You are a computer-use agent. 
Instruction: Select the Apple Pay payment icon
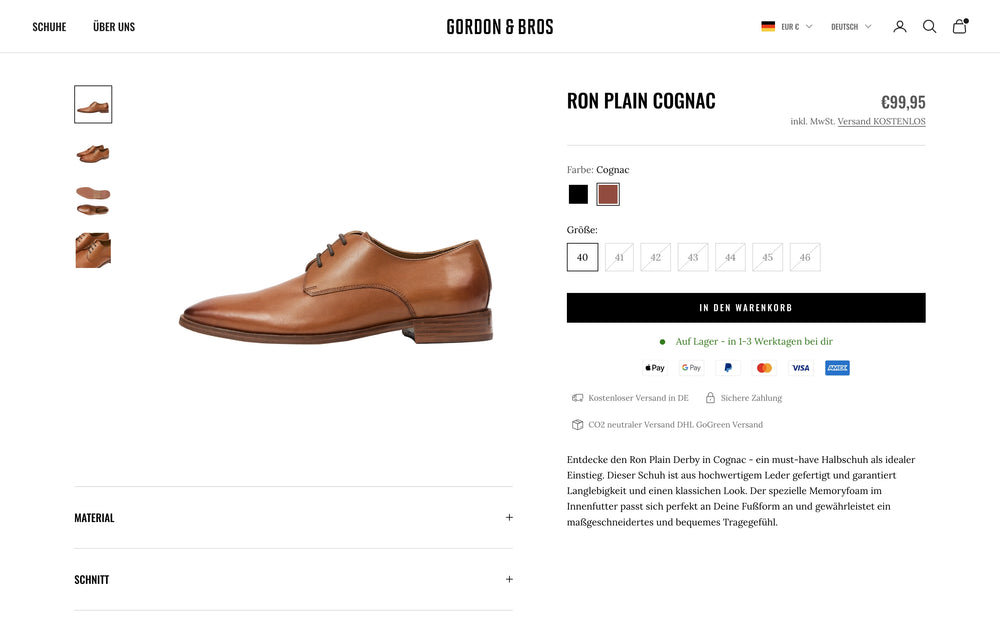(x=654, y=367)
